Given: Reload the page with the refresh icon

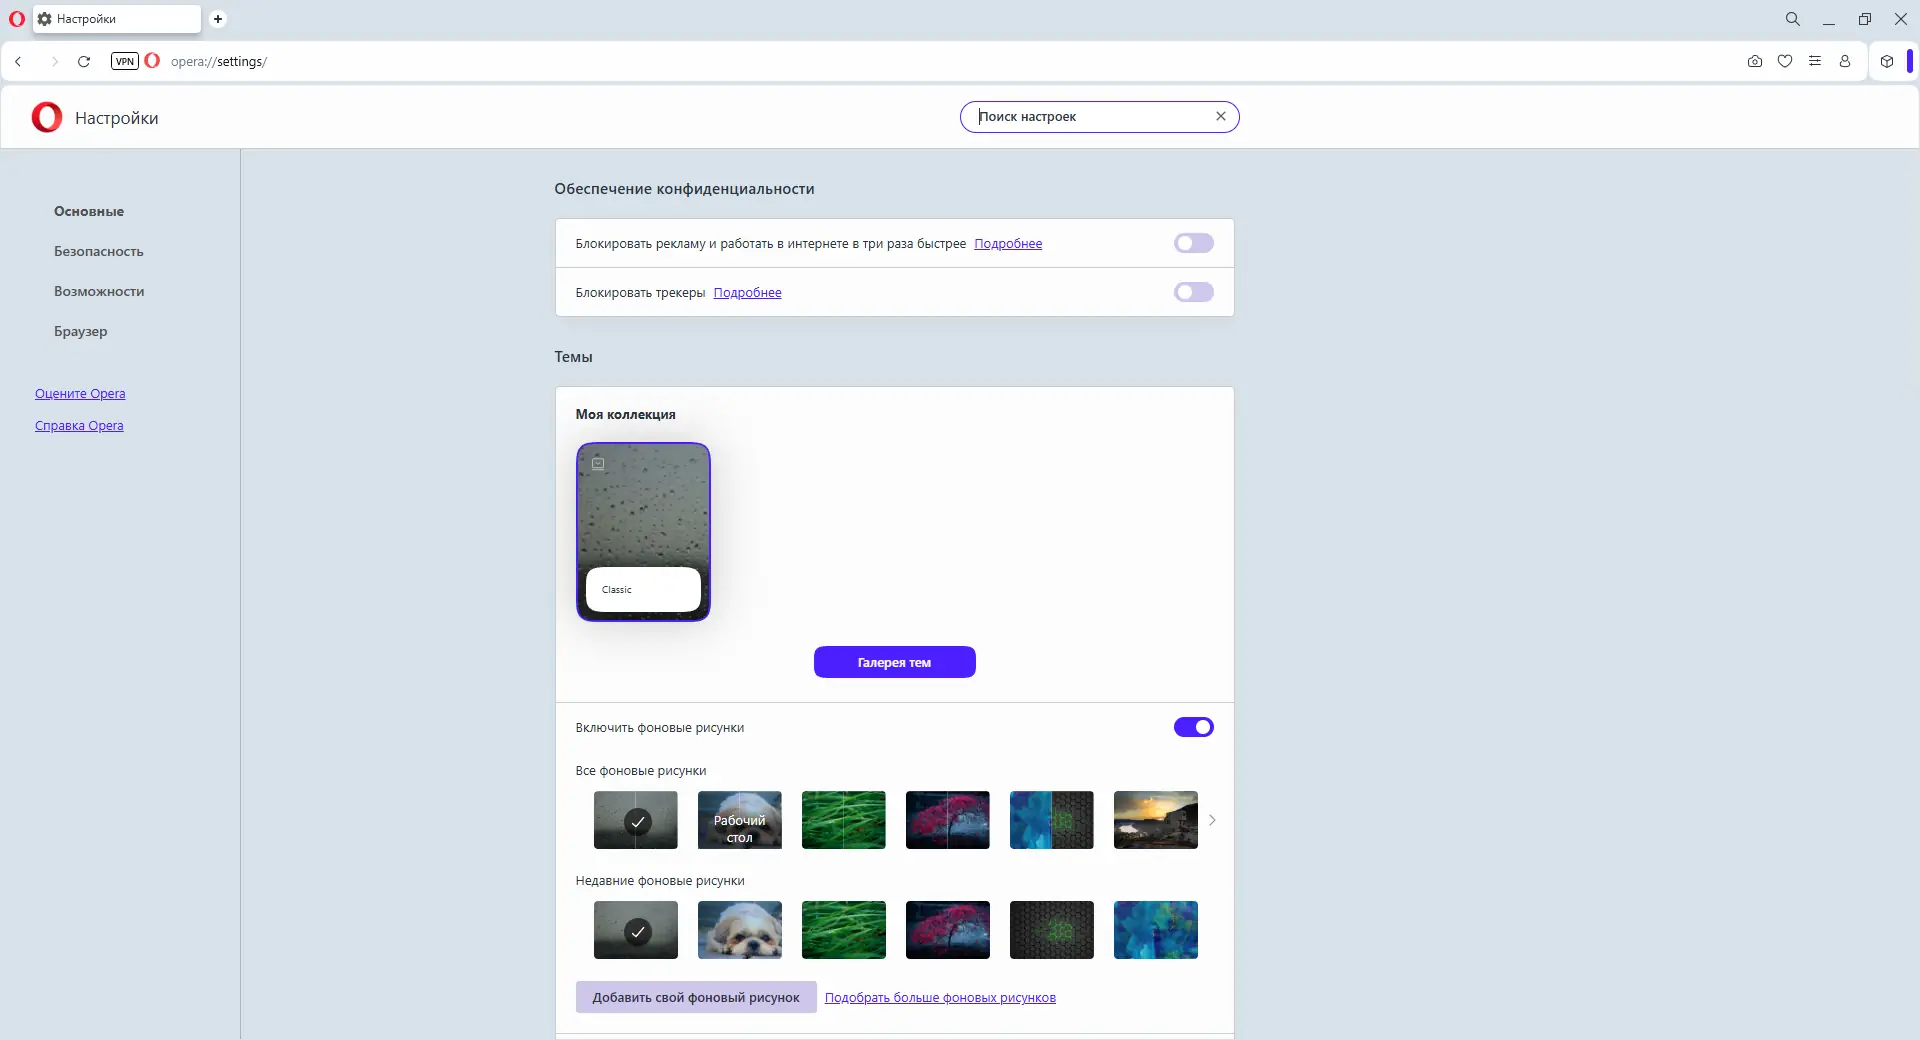Looking at the screenshot, I should 84,61.
